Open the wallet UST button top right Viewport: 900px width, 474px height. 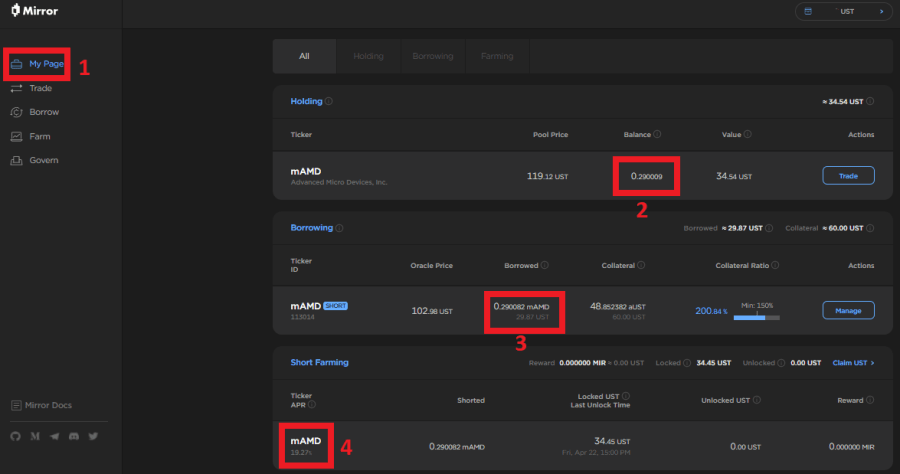point(844,11)
